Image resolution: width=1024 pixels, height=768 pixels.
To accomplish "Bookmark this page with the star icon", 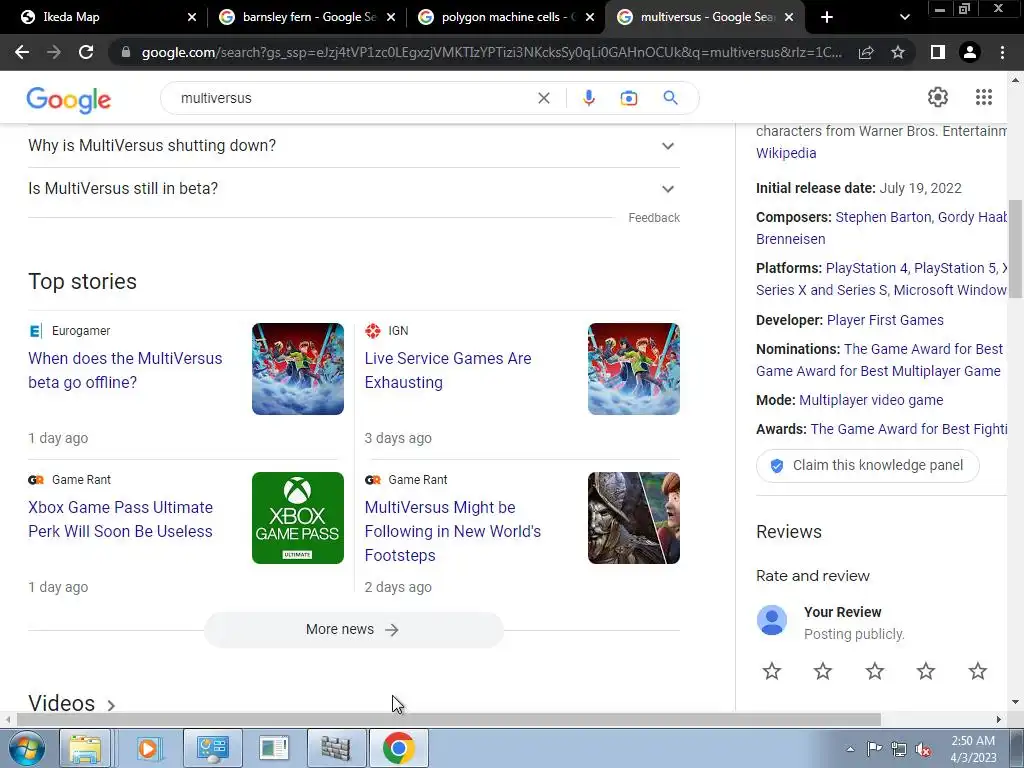I will (x=898, y=52).
